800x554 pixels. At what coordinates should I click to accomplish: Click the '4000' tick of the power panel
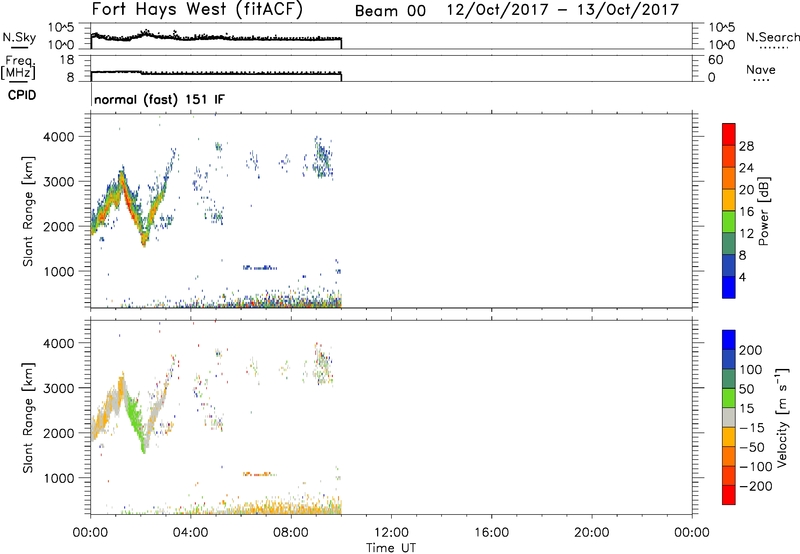[x=58, y=137]
